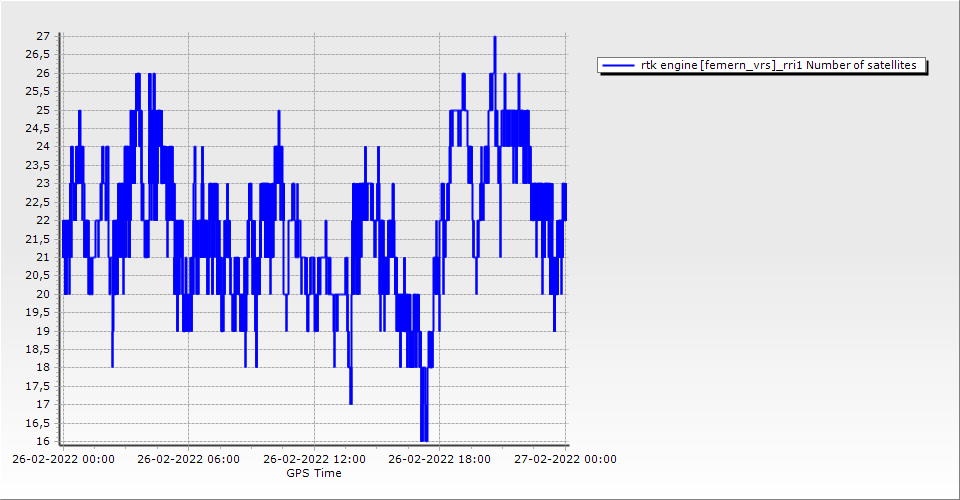Screen dimensions: 960x500
Task: Click the y-axis tick label 25
Action: pyautogui.click(x=43, y=110)
